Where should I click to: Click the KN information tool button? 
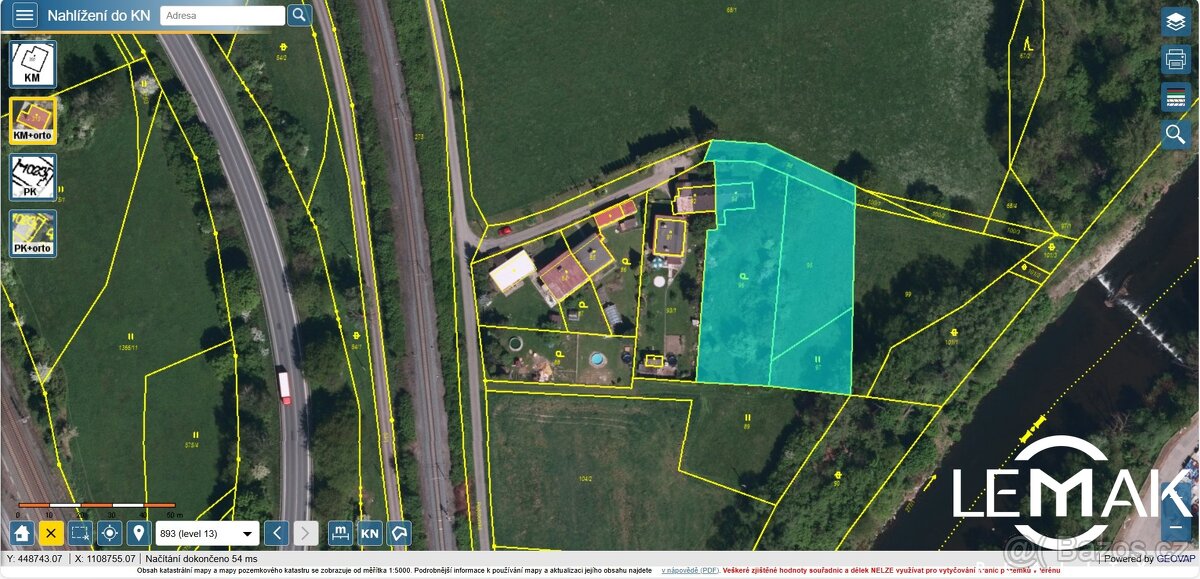(x=369, y=533)
